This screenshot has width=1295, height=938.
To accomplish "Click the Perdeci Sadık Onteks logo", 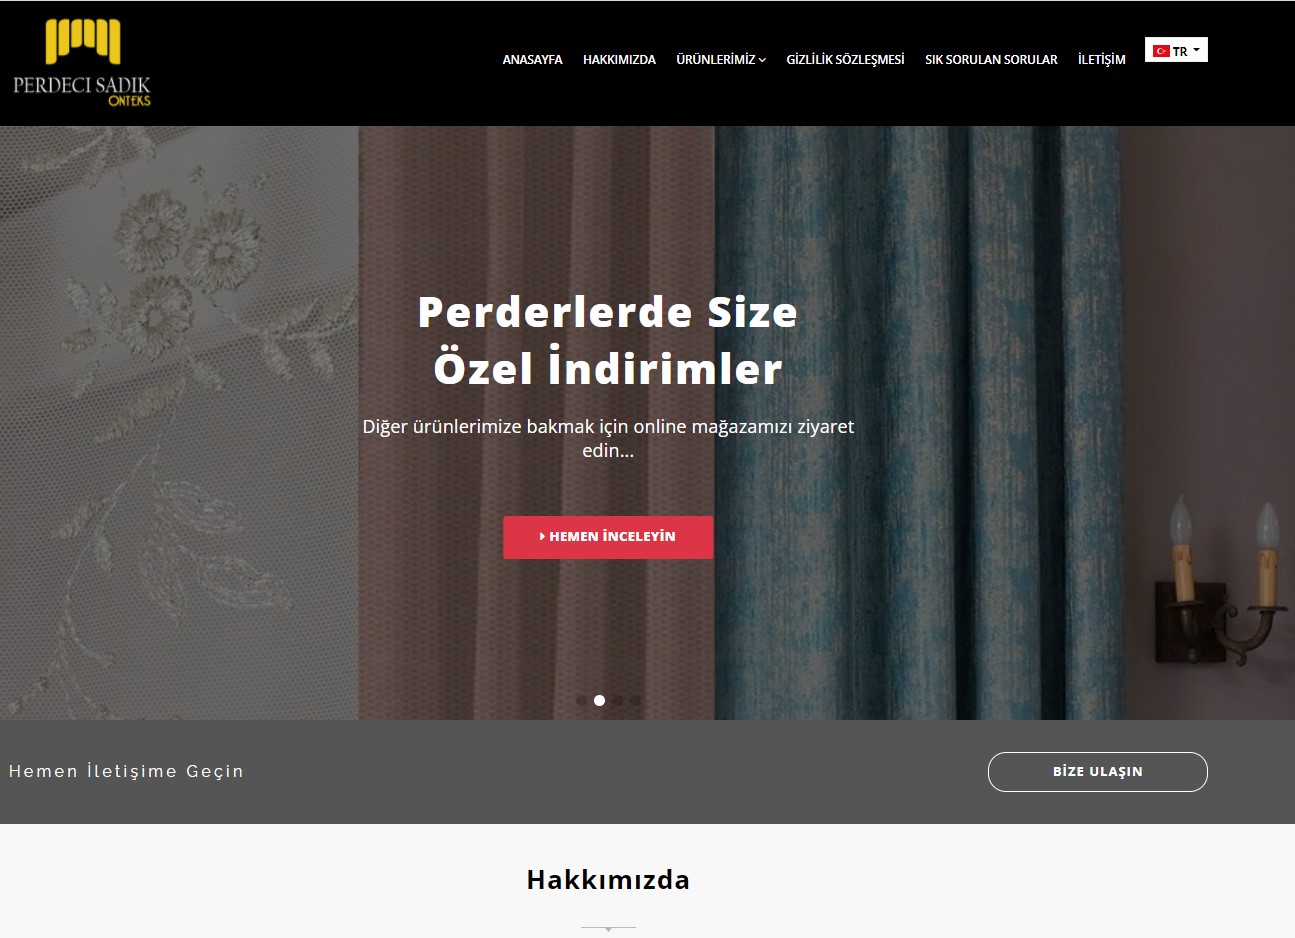I will point(82,62).
